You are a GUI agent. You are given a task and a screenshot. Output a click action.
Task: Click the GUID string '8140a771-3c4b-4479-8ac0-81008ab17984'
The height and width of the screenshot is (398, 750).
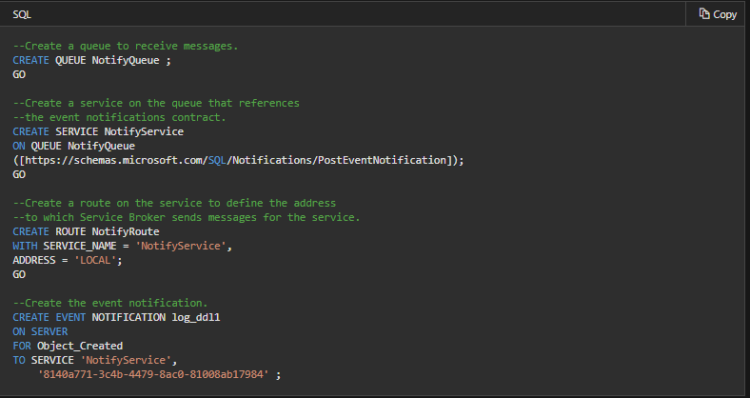click(x=153, y=374)
